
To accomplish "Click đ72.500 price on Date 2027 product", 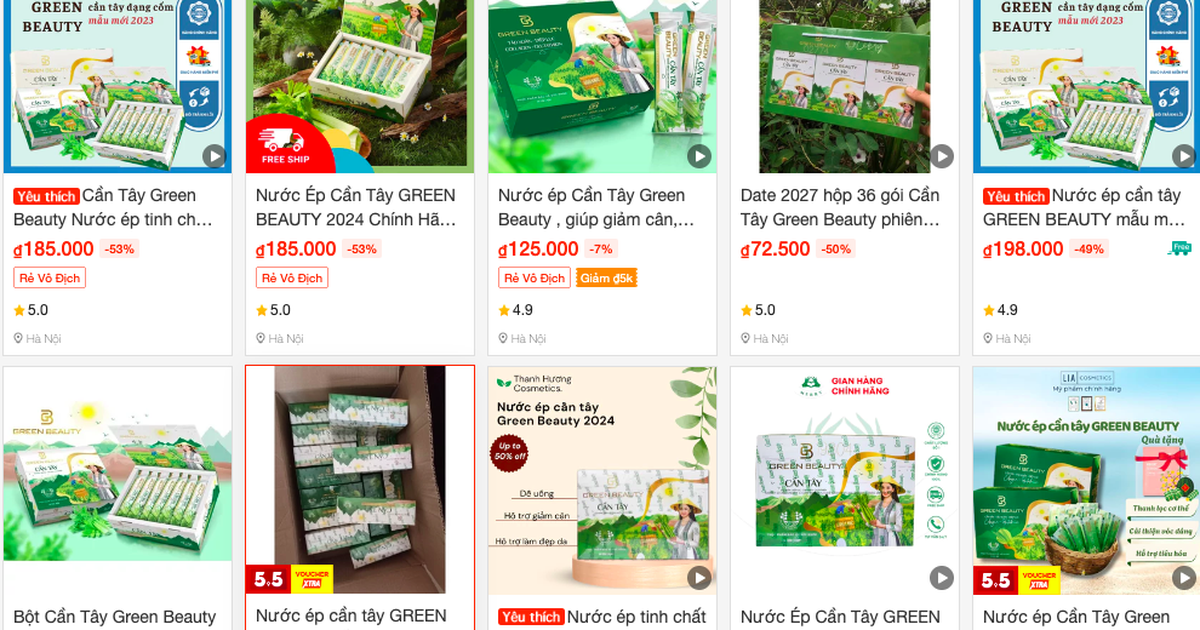I will [x=775, y=249].
